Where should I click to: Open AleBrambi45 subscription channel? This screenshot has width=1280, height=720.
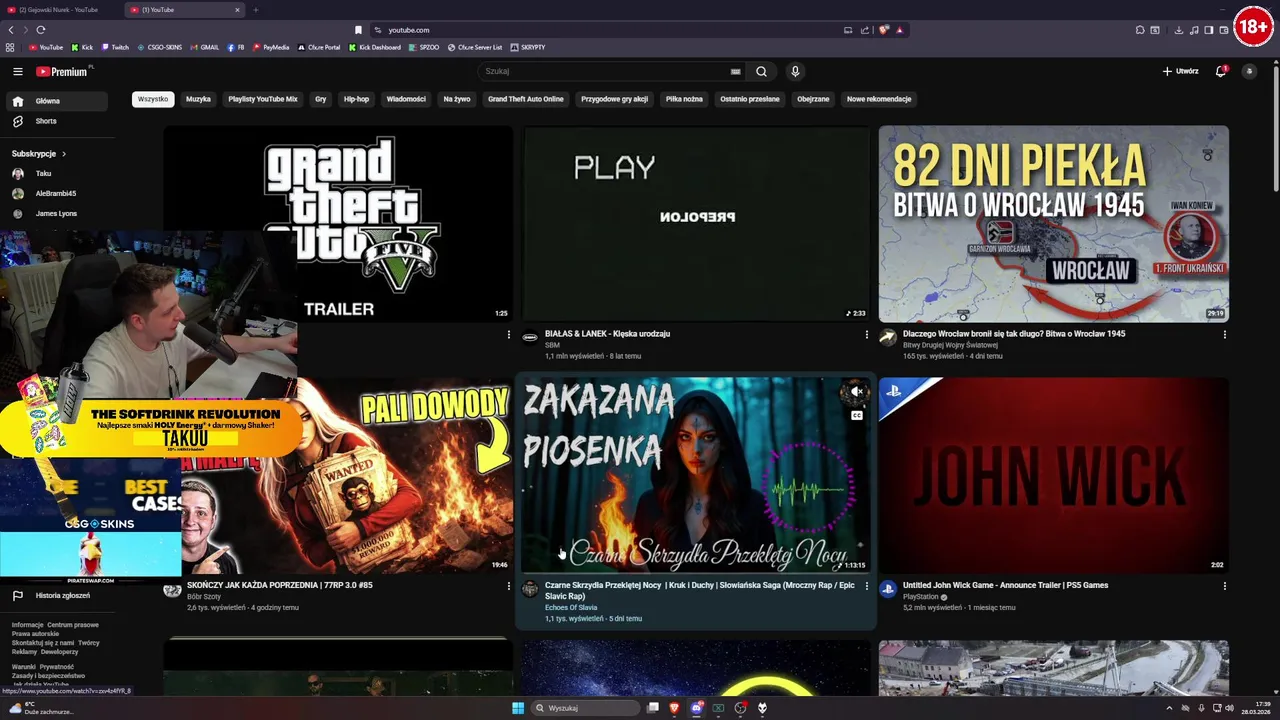coord(56,193)
